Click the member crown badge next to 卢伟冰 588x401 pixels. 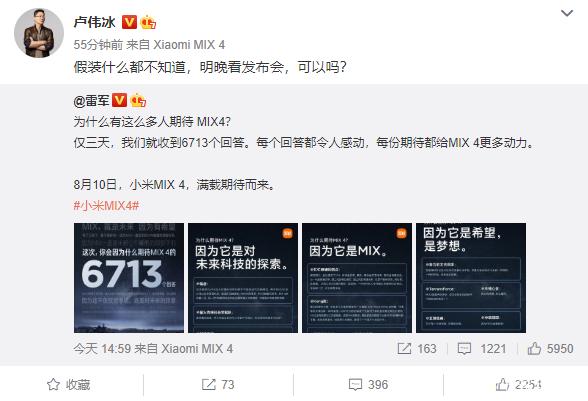click(148, 23)
